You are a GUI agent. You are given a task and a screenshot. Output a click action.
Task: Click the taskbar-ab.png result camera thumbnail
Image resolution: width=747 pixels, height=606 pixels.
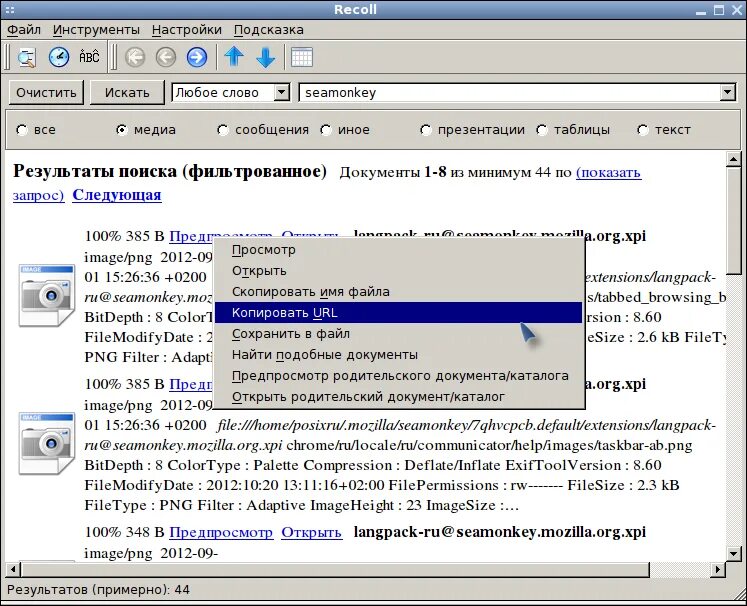(47, 444)
